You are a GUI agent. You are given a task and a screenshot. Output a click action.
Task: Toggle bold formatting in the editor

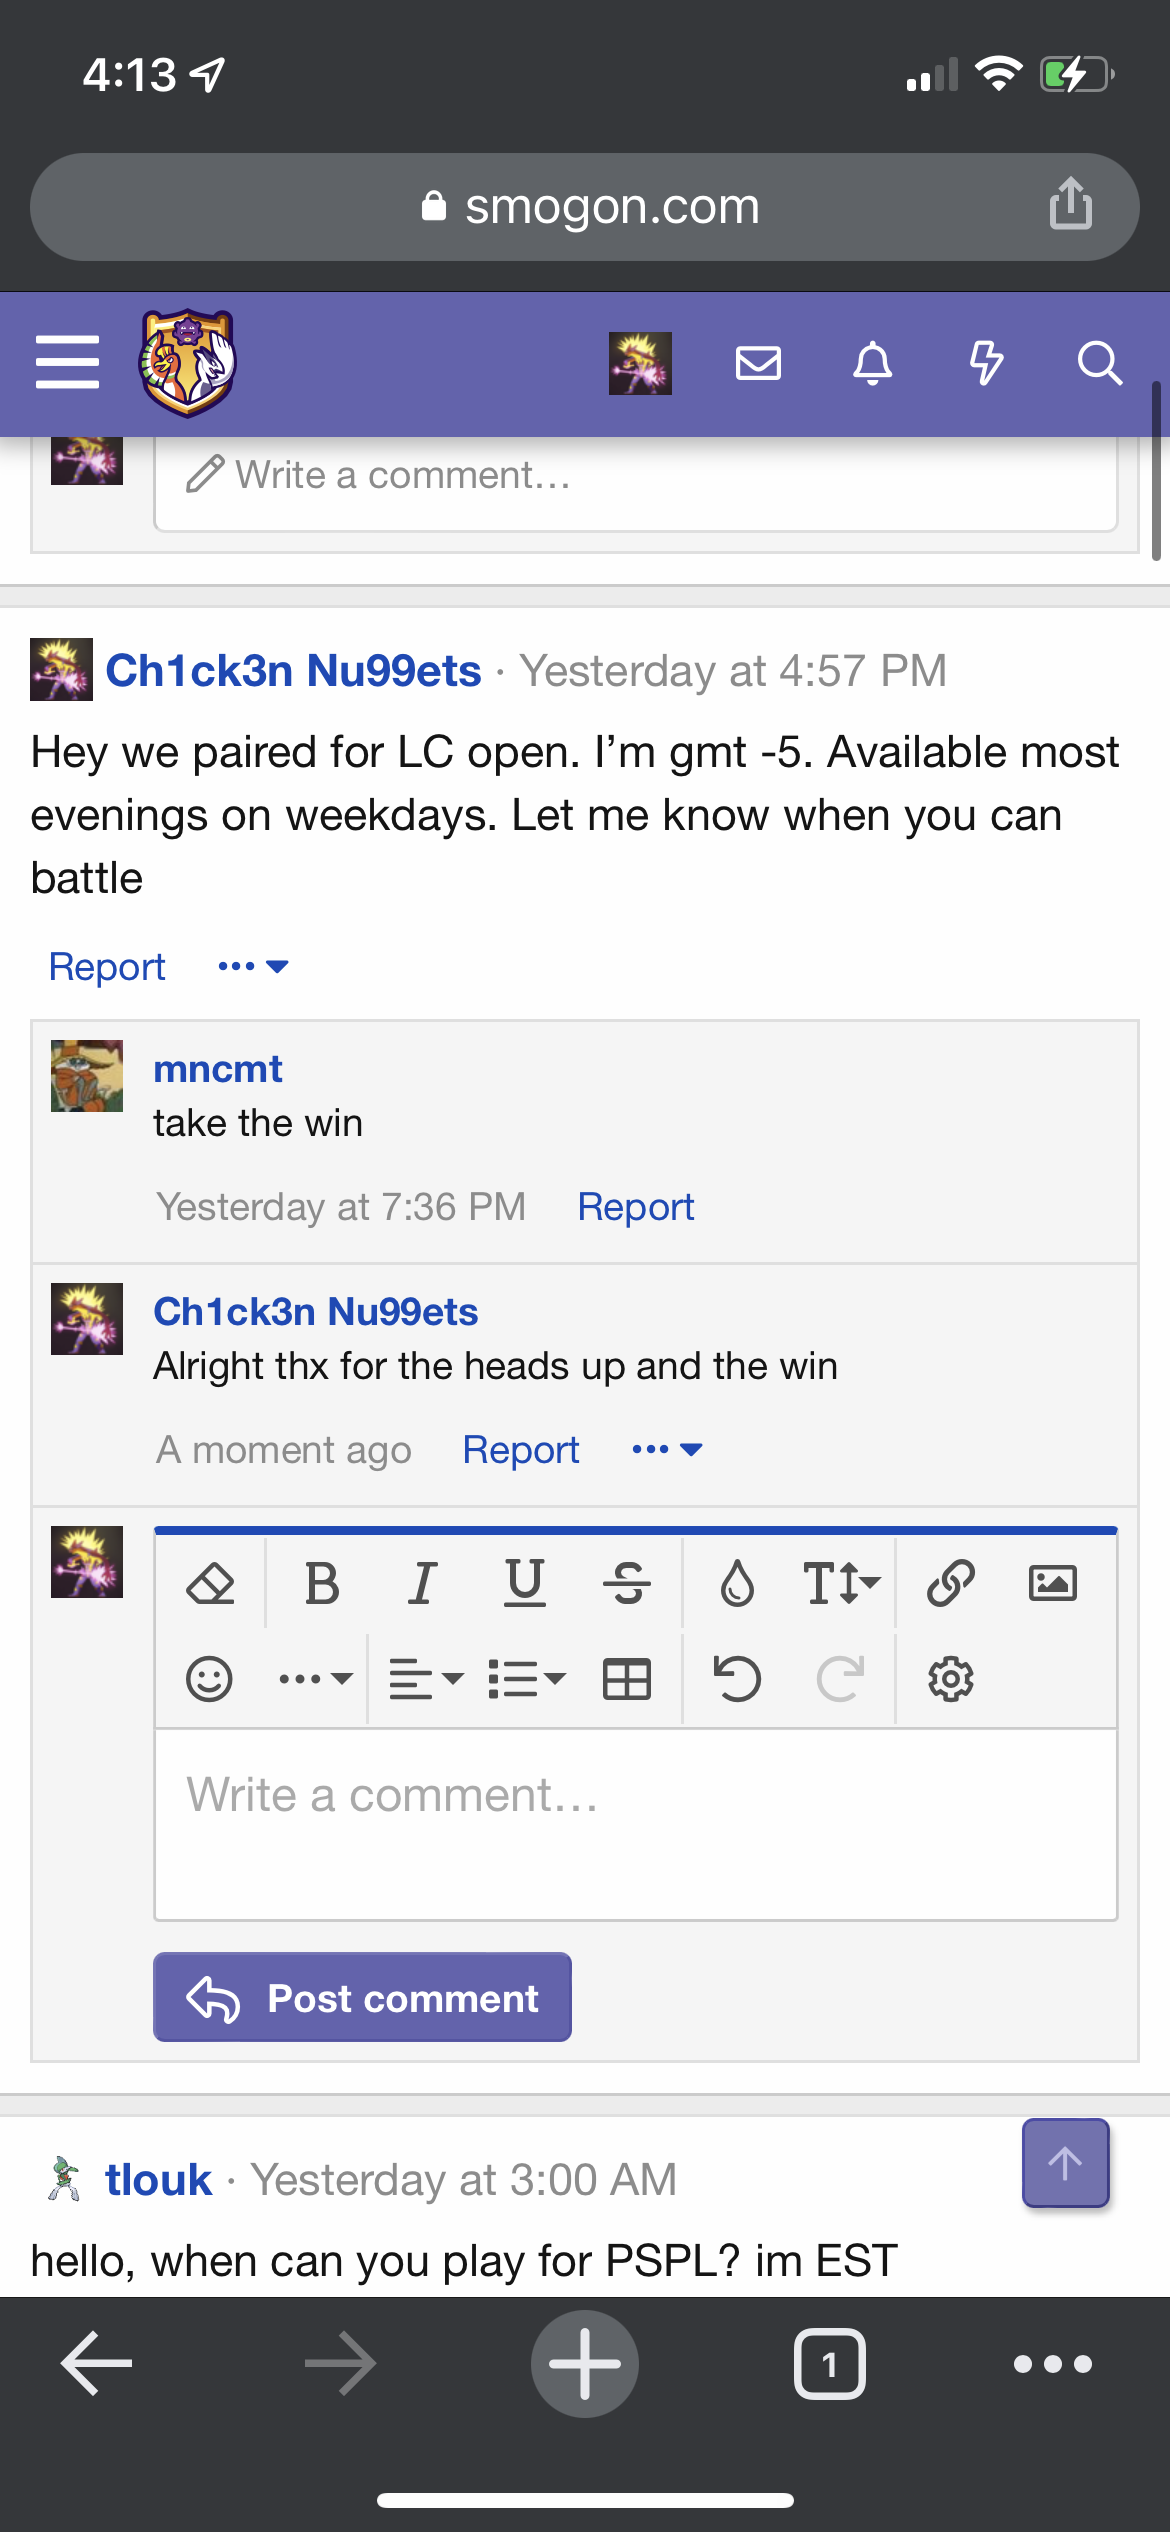coord(322,1583)
